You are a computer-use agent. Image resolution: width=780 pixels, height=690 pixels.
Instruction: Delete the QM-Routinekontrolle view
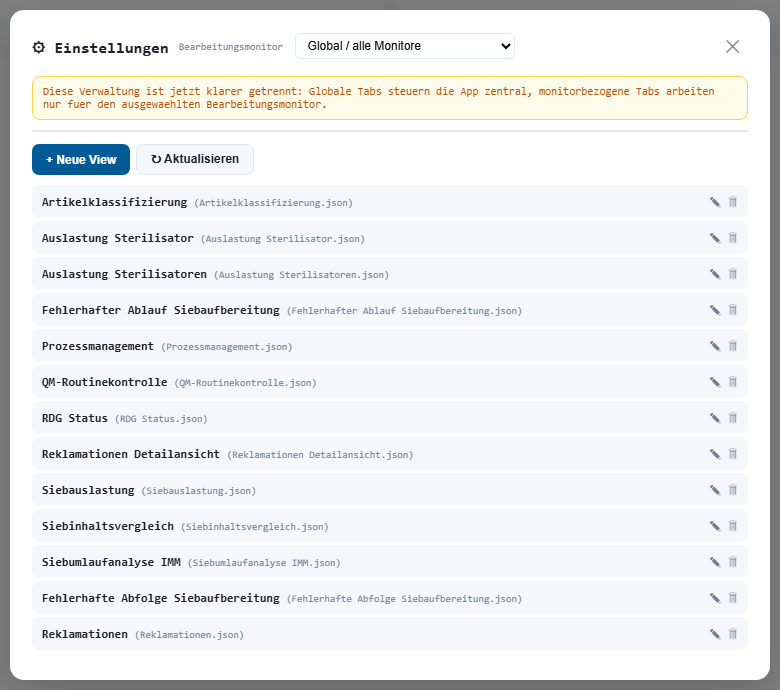tap(732, 382)
